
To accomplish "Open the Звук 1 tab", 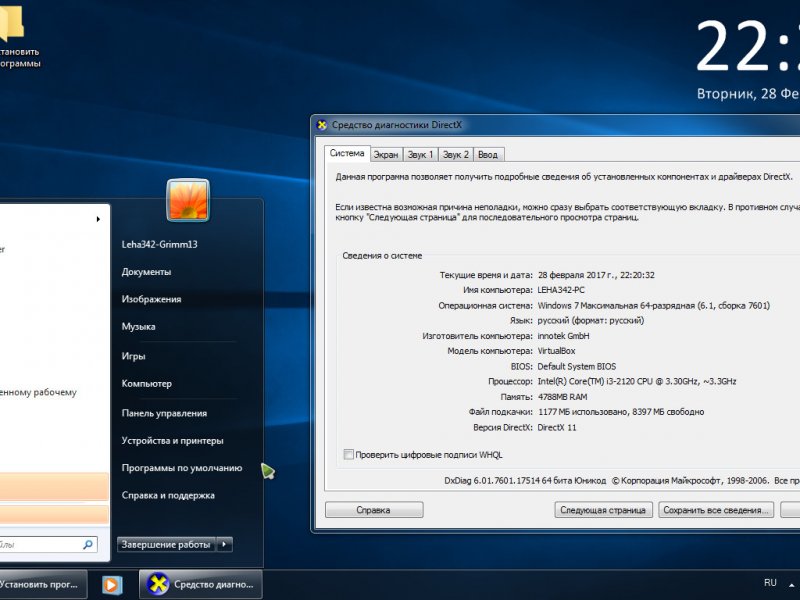I will 420,155.
